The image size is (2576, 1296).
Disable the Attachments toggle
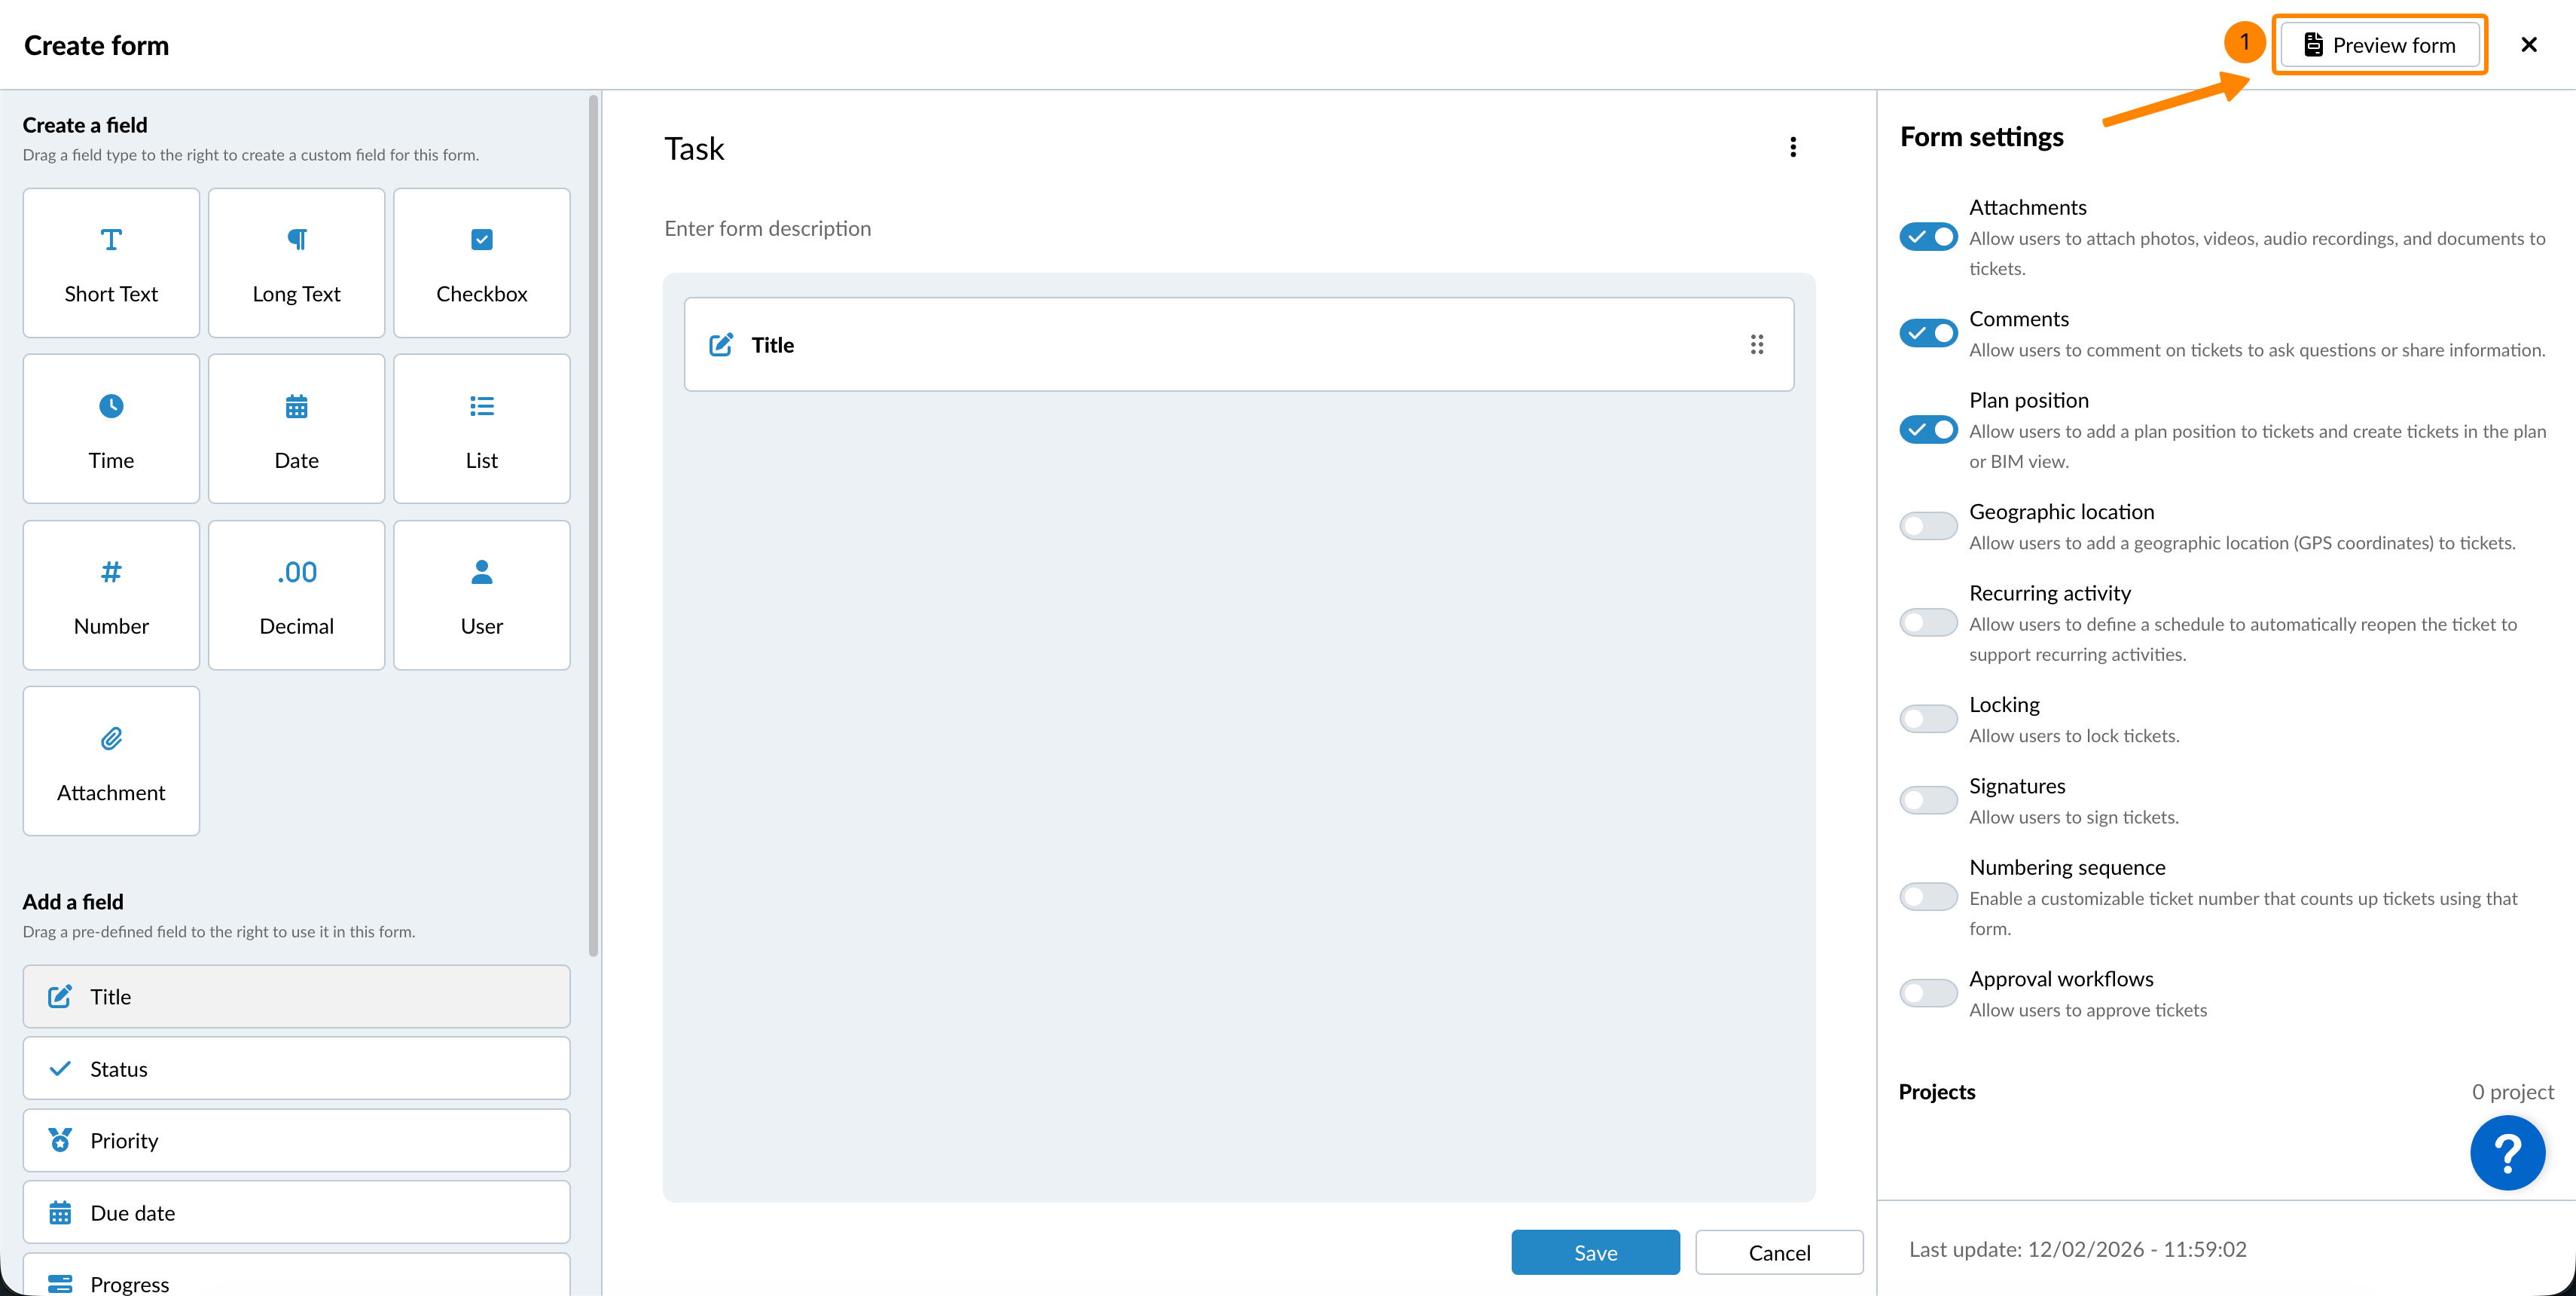1927,237
